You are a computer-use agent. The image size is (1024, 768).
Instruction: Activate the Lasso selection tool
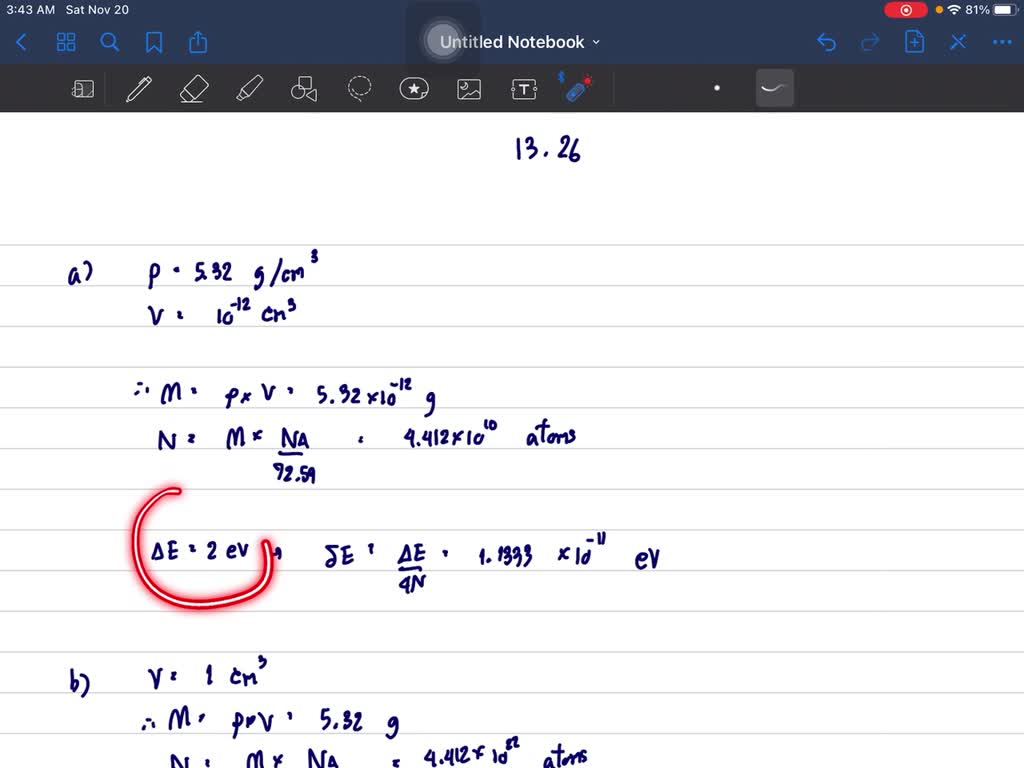[x=359, y=88]
